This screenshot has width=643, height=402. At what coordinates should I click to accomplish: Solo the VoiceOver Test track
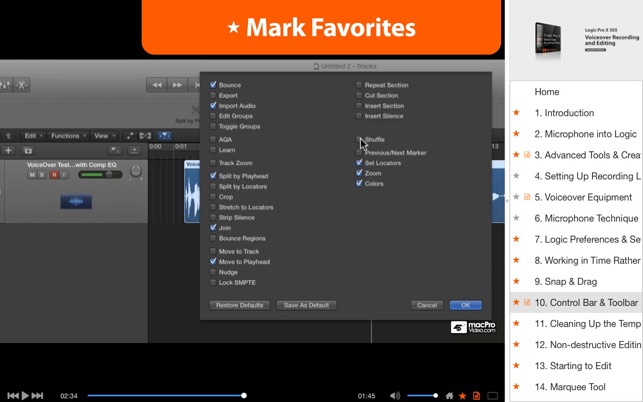41,175
